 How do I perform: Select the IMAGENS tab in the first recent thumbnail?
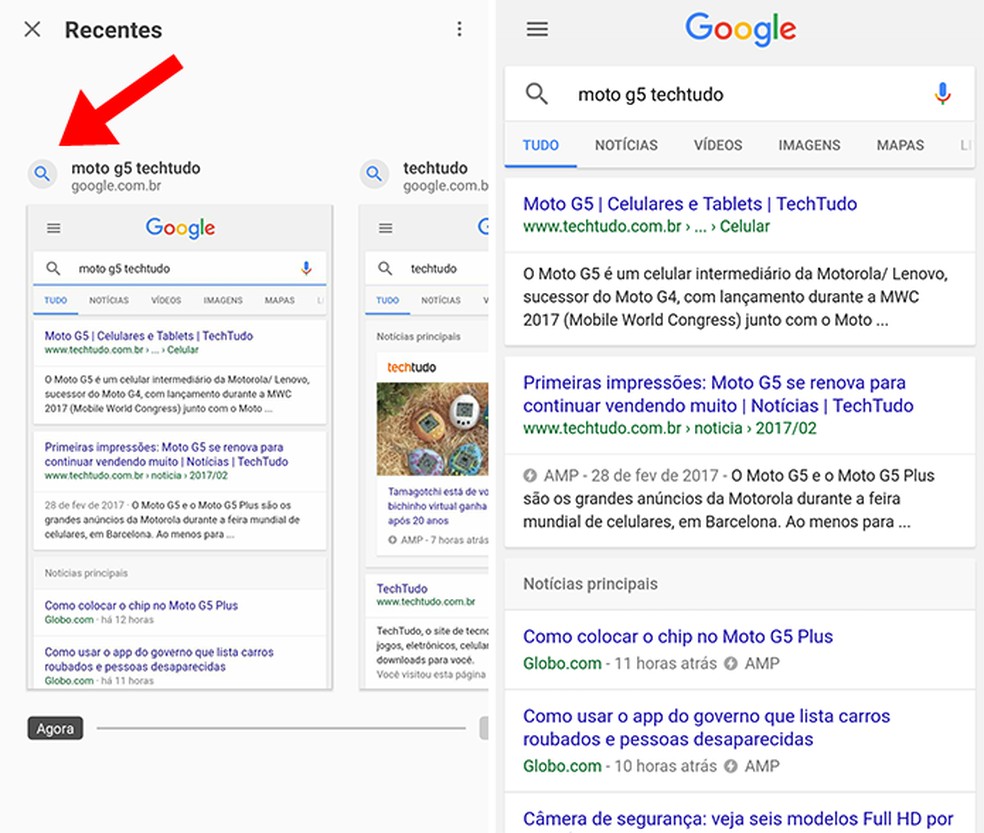pyautogui.click(x=223, y=300)
